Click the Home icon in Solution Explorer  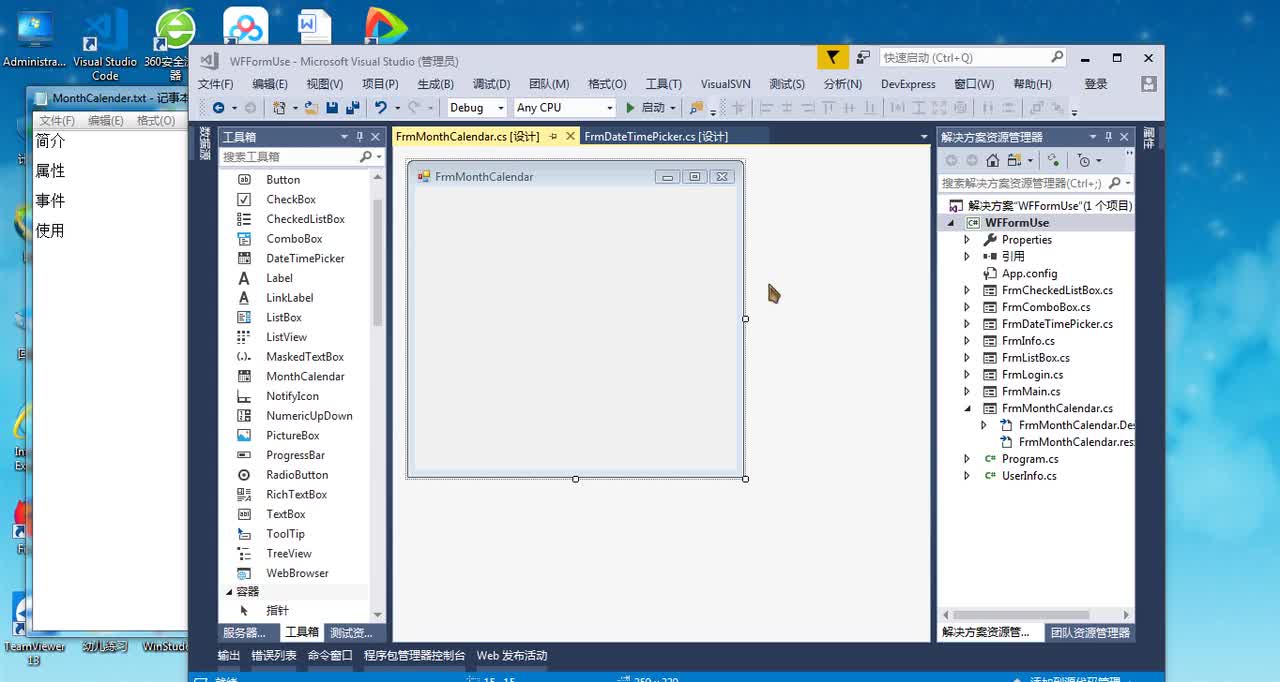coord(992,160)
